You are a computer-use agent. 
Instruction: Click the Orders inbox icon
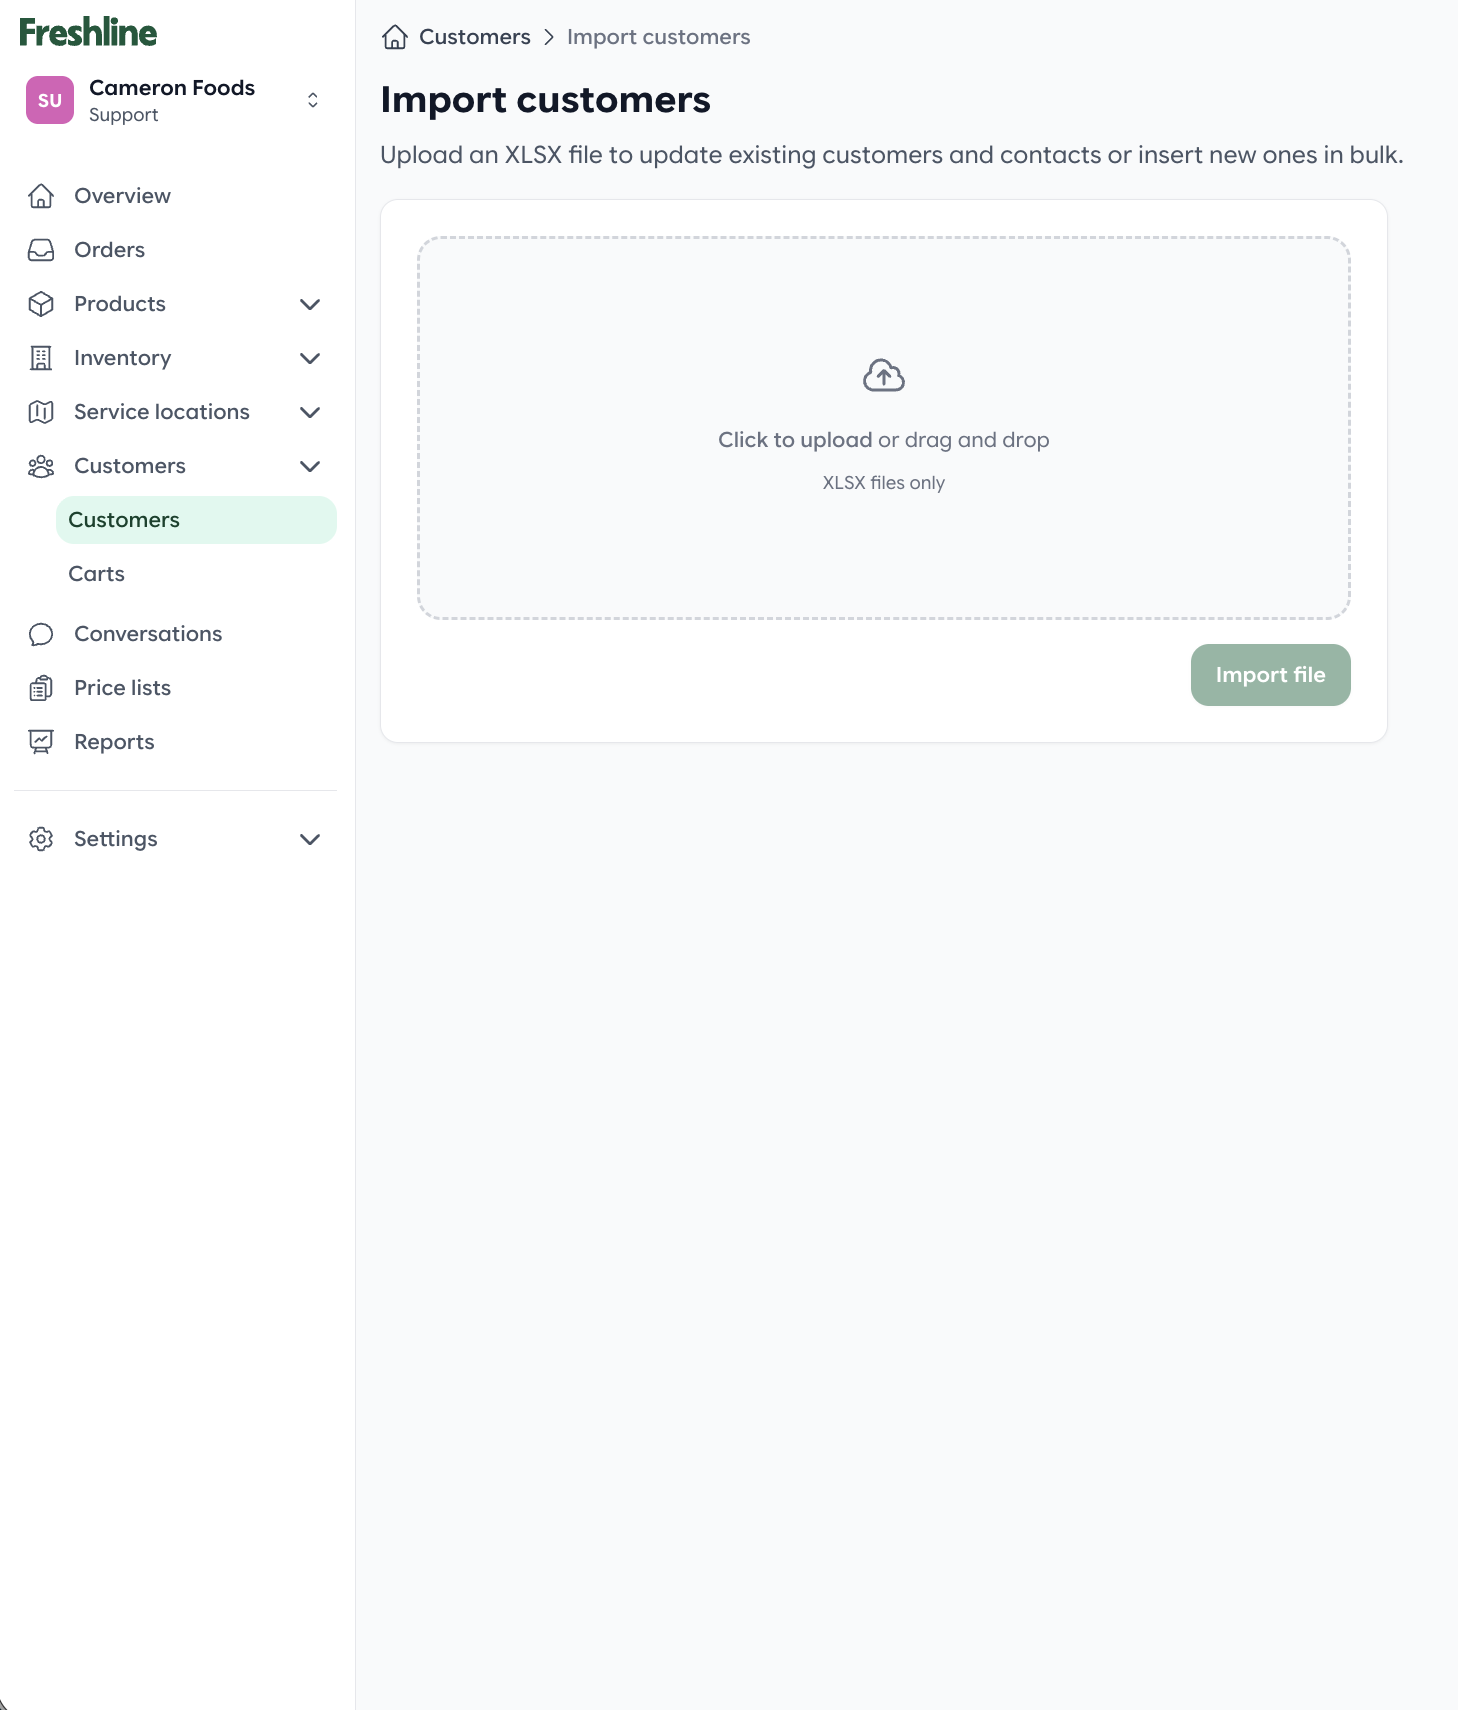[x=41, y=250]
